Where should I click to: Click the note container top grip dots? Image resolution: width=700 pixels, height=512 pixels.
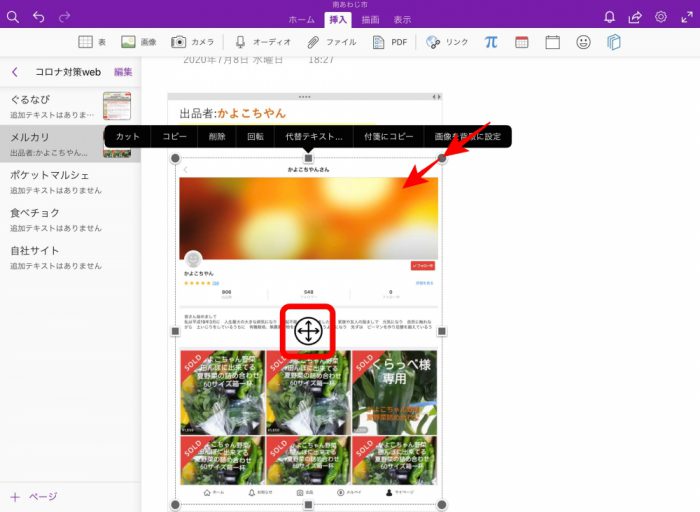coord(304,97)
